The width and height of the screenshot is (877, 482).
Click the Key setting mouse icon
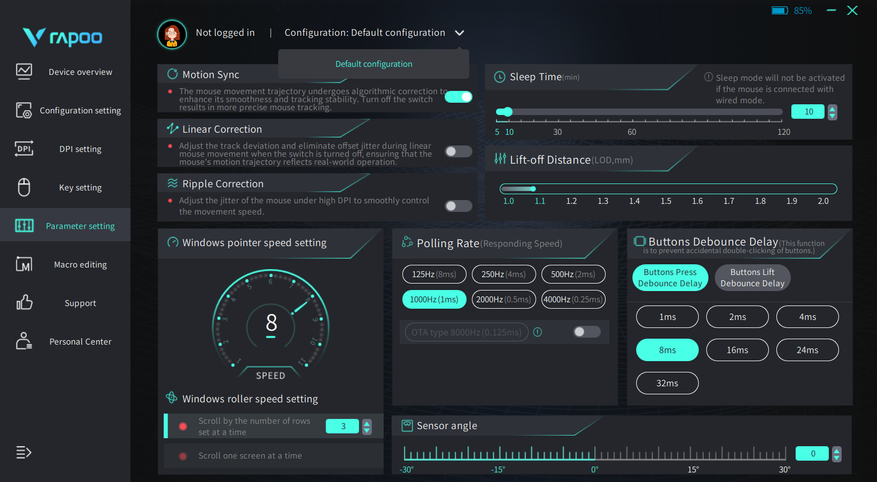[24, 187]
